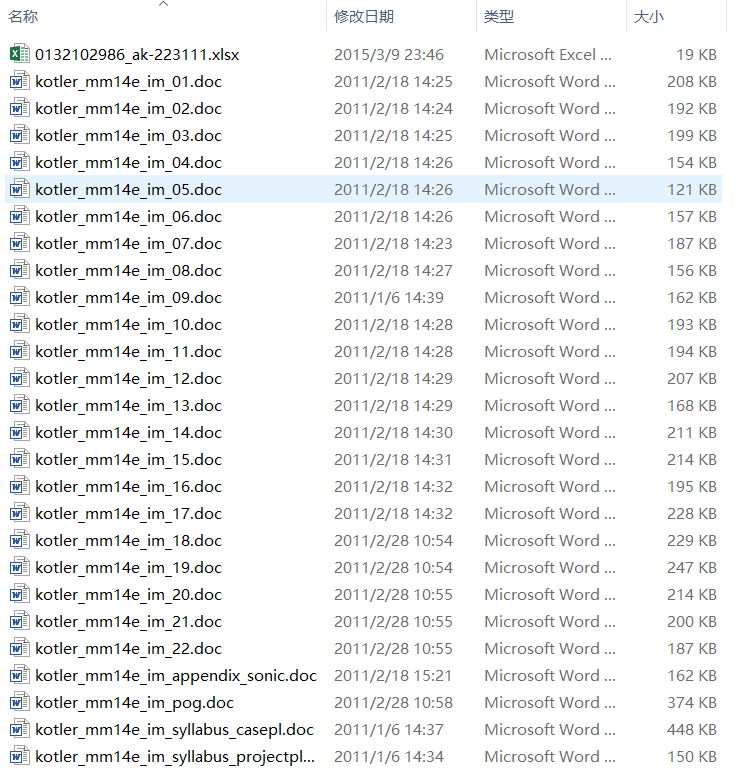Click the 247 KB size cell

pos(692,567)
